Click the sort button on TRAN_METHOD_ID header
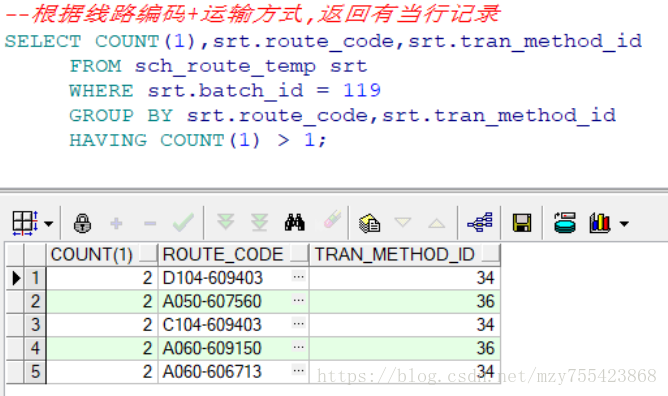668x396 pixels. pyautogui.click(x=490, y=254)
